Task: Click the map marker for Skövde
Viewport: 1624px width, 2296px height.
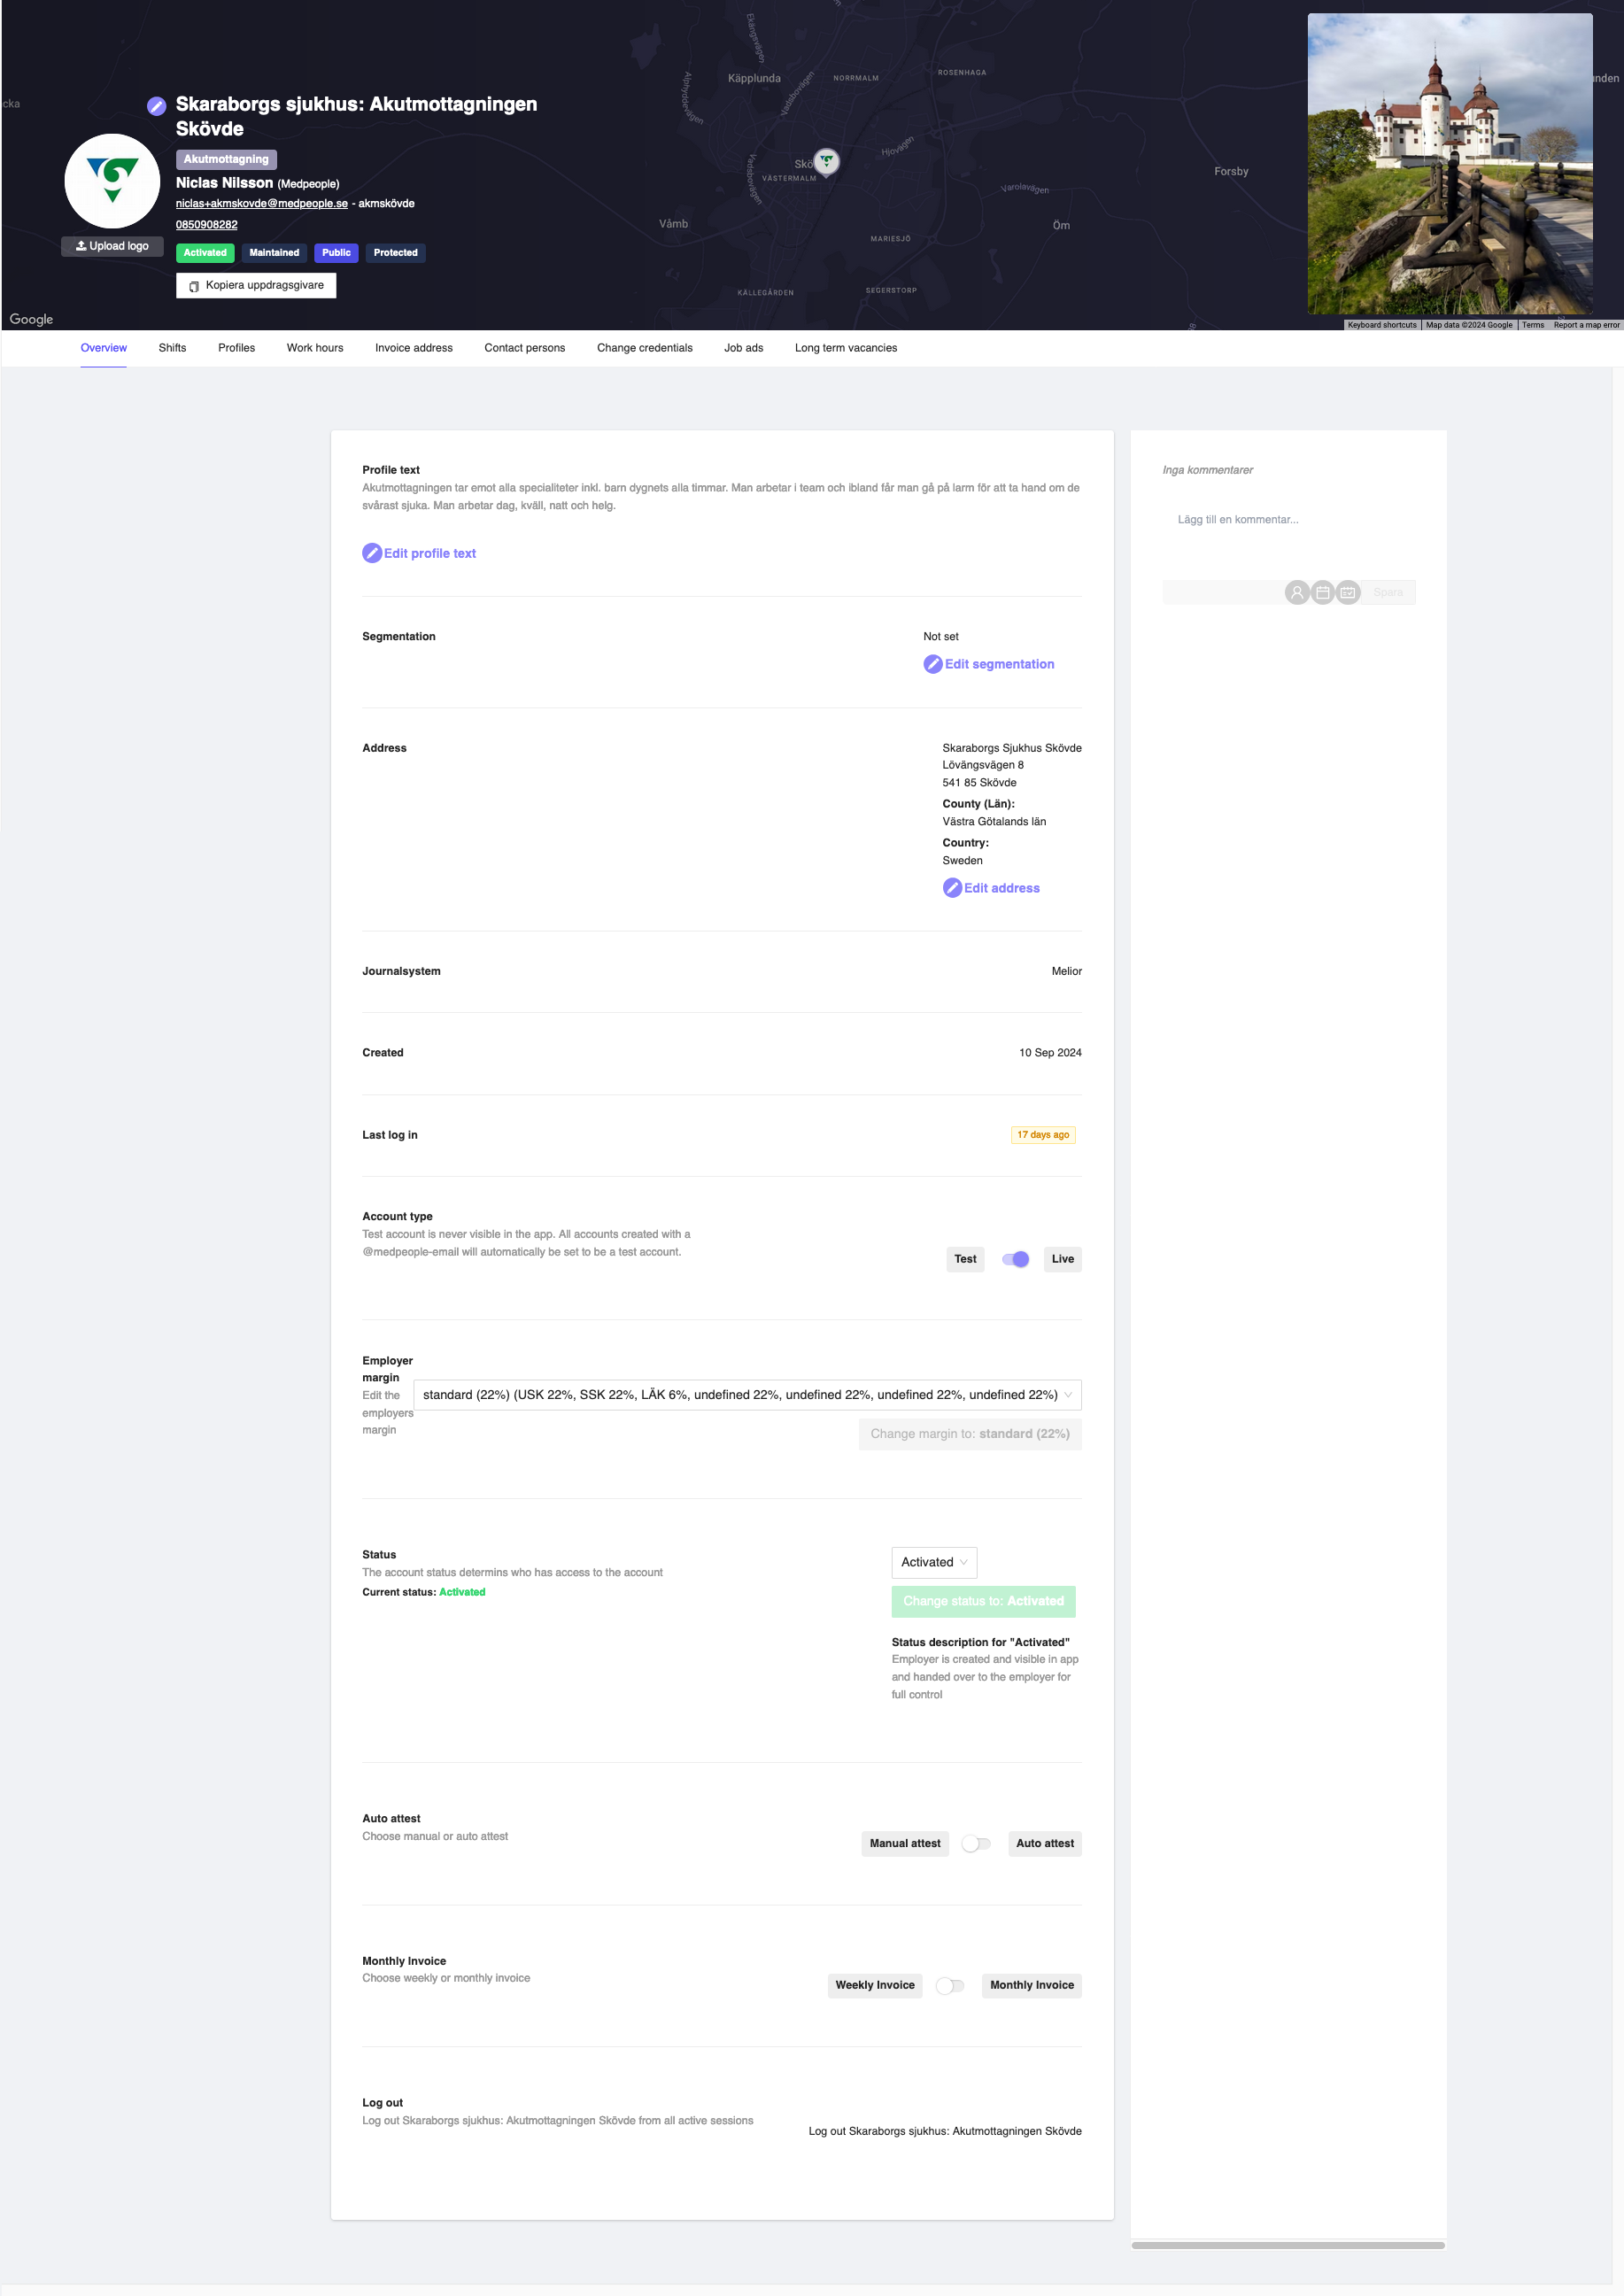Action: 825,161
